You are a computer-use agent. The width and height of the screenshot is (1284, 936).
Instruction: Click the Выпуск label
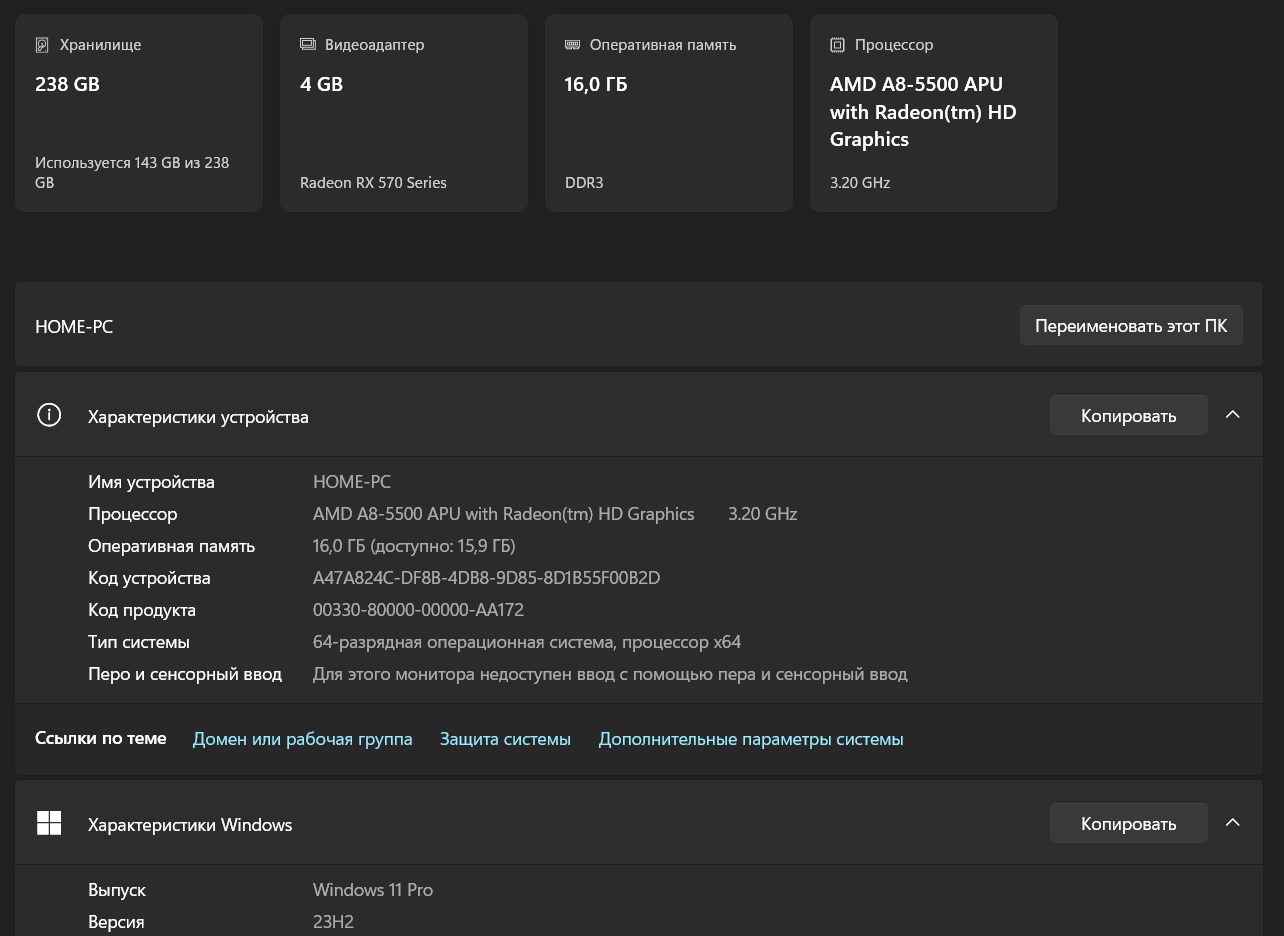point(117,890)
